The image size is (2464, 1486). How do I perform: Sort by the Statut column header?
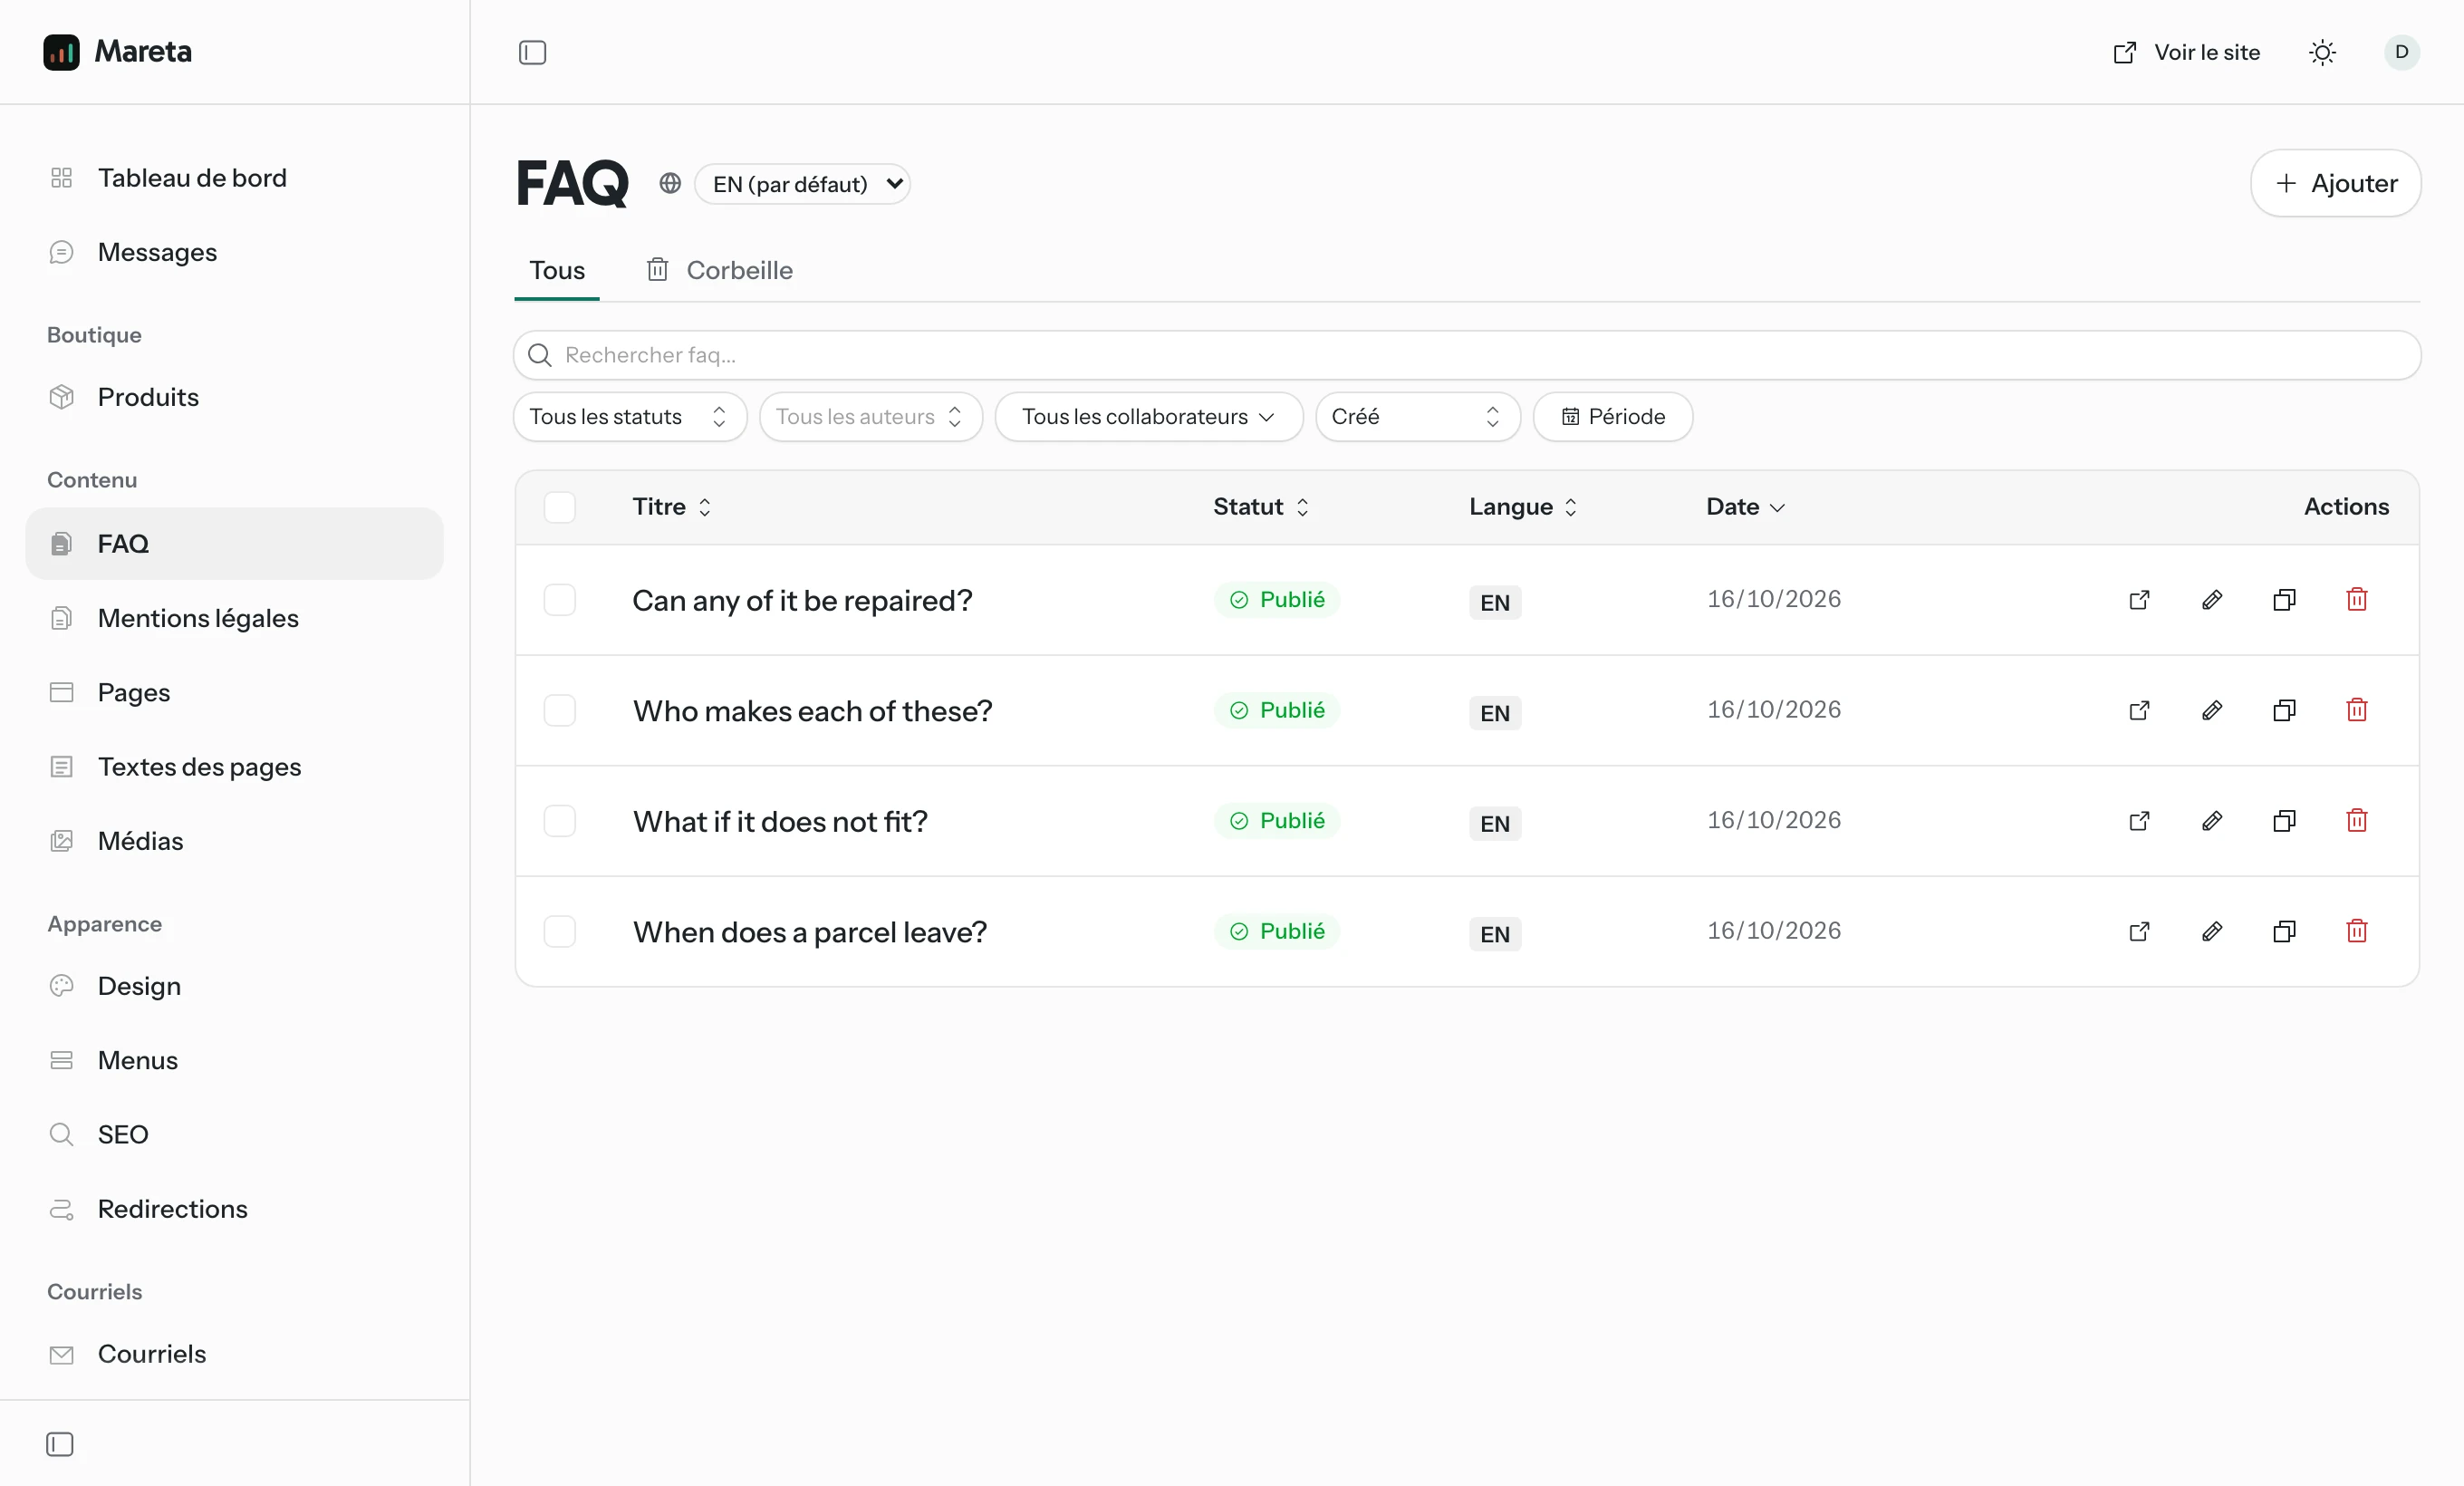tap(1261, 507)
